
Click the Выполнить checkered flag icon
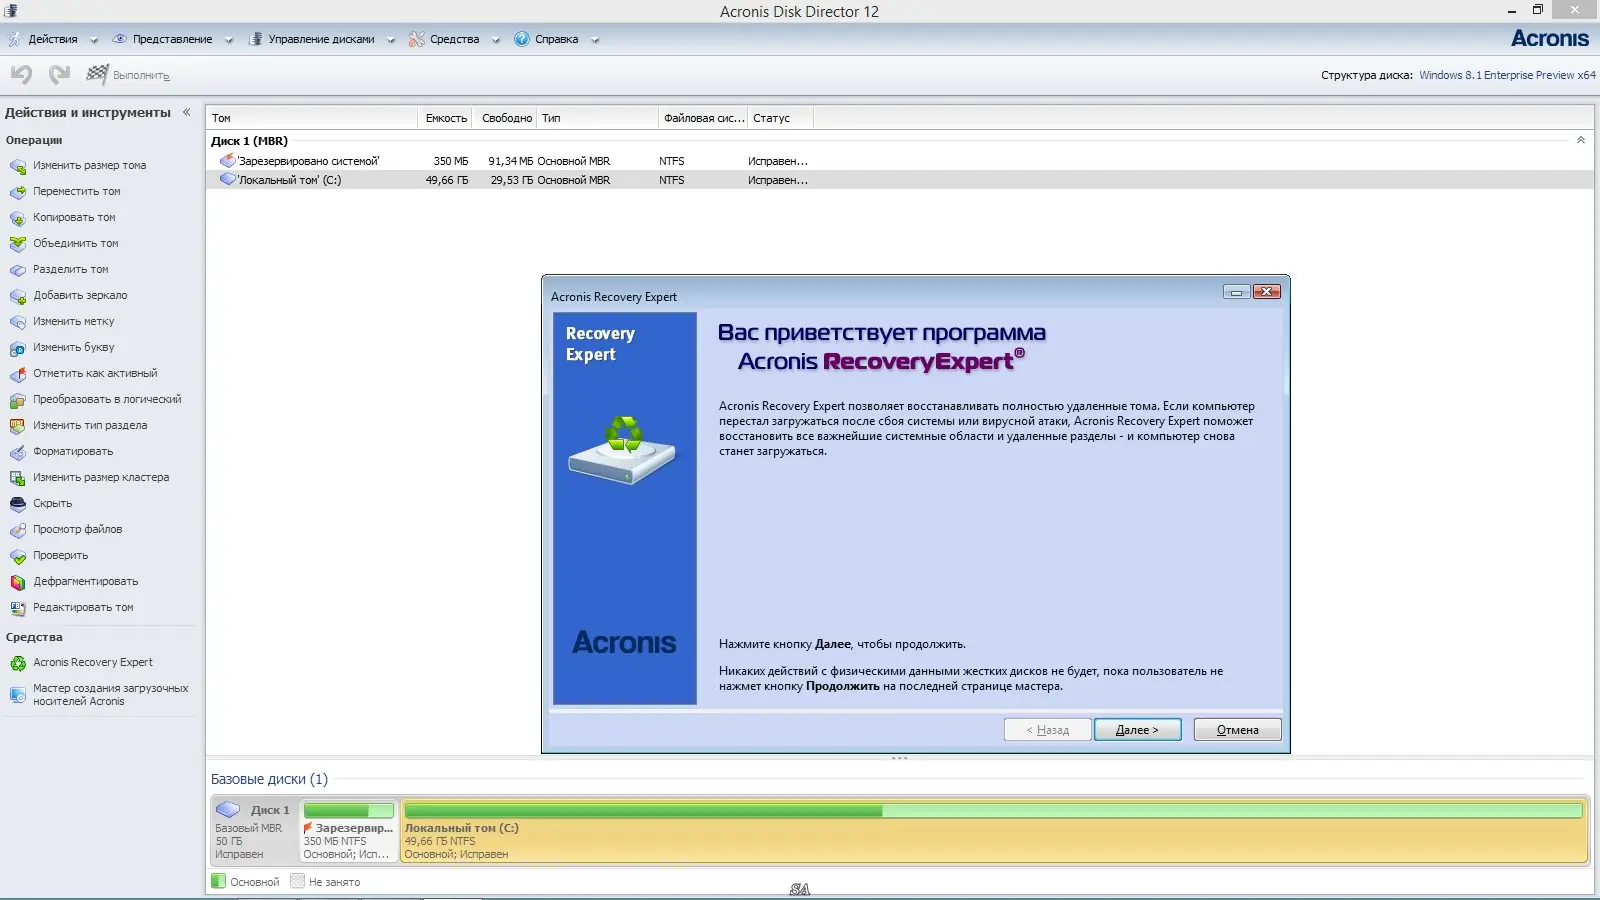[x=97, y=74]
